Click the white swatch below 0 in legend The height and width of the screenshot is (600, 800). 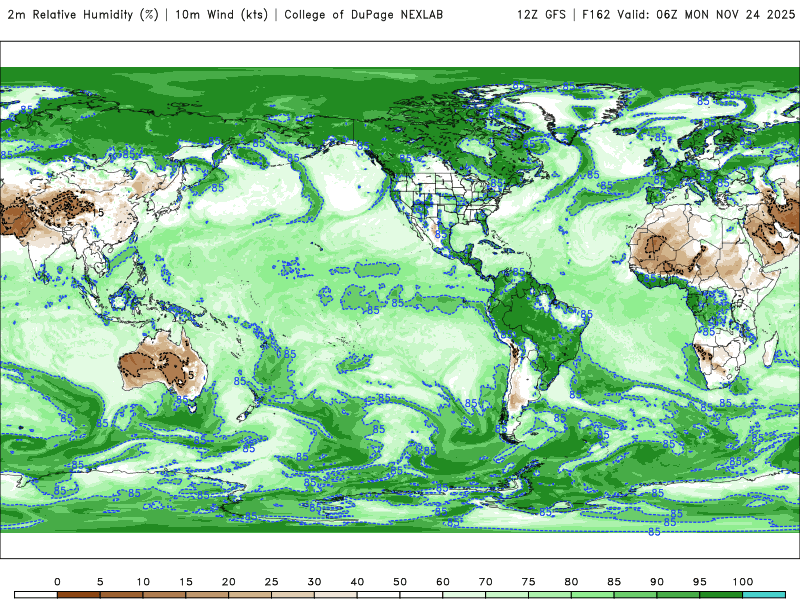pyautogui.click(x=36, y=595)
